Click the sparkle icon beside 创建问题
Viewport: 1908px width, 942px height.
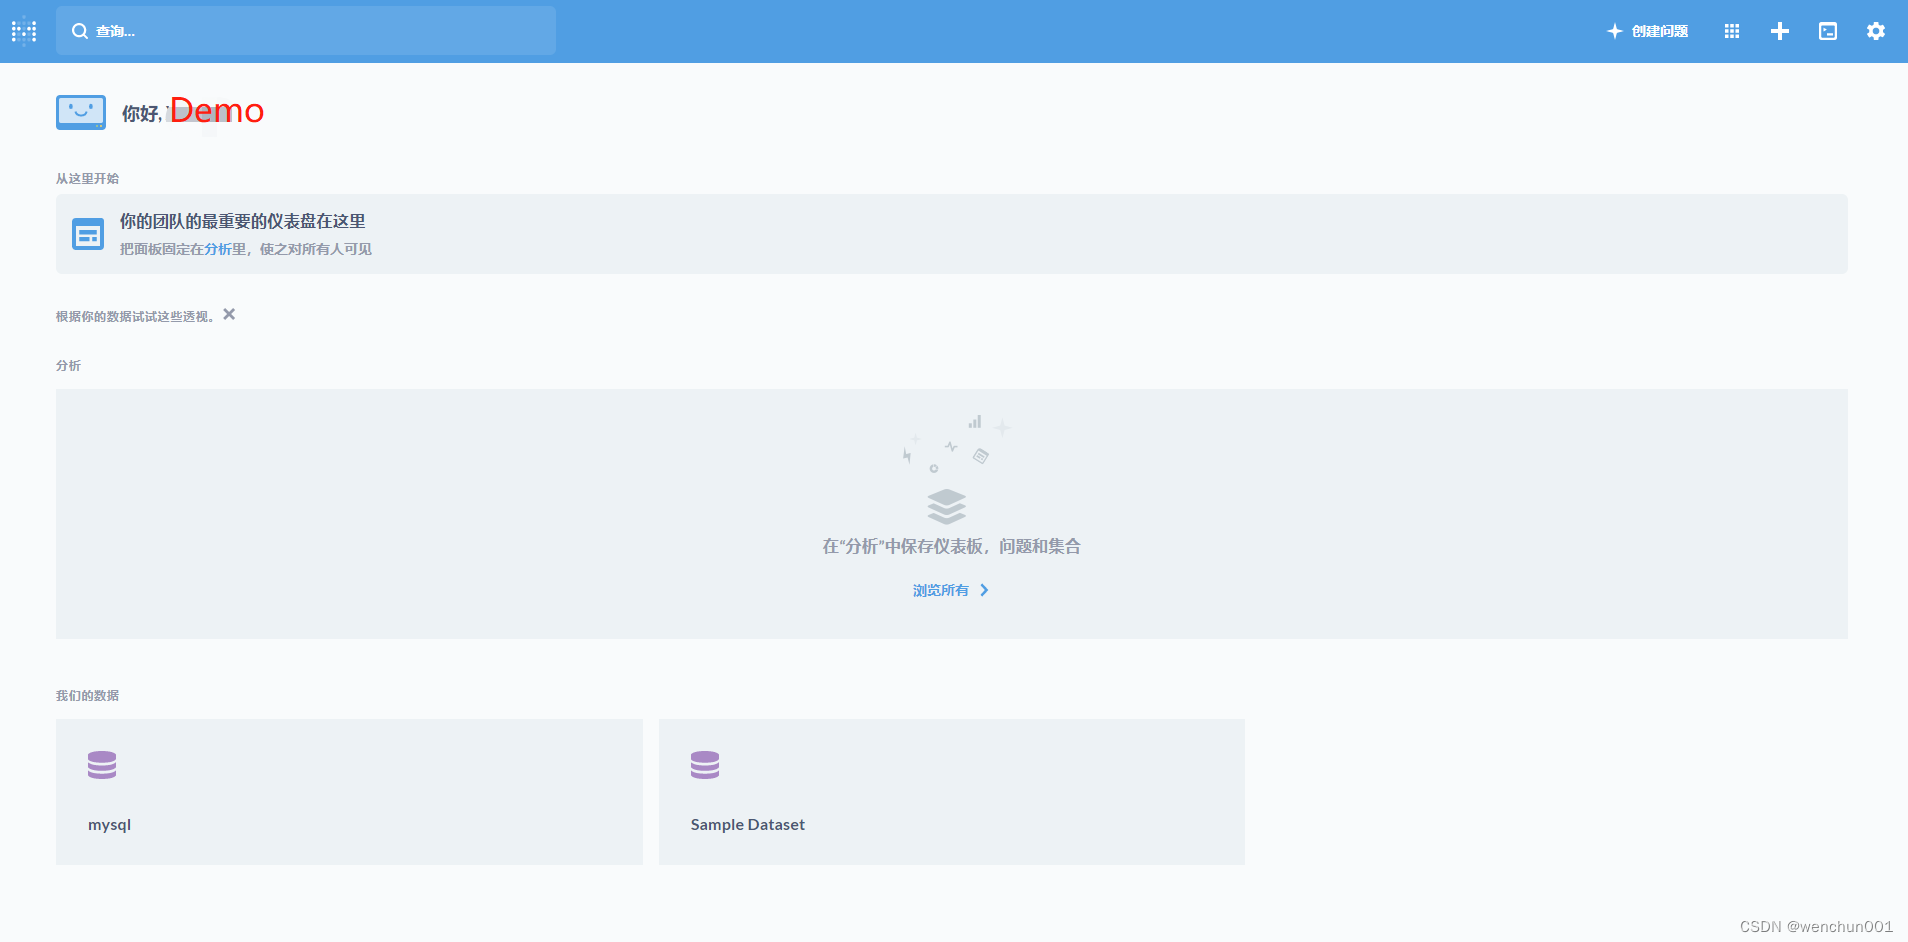[1614, 31]
